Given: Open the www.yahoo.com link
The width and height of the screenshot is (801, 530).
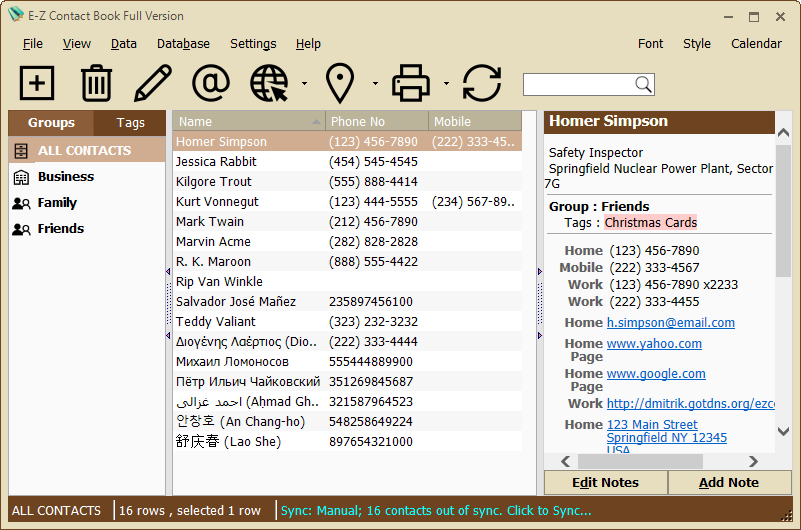Looking at the screenshot, I should tap(654, 344).
